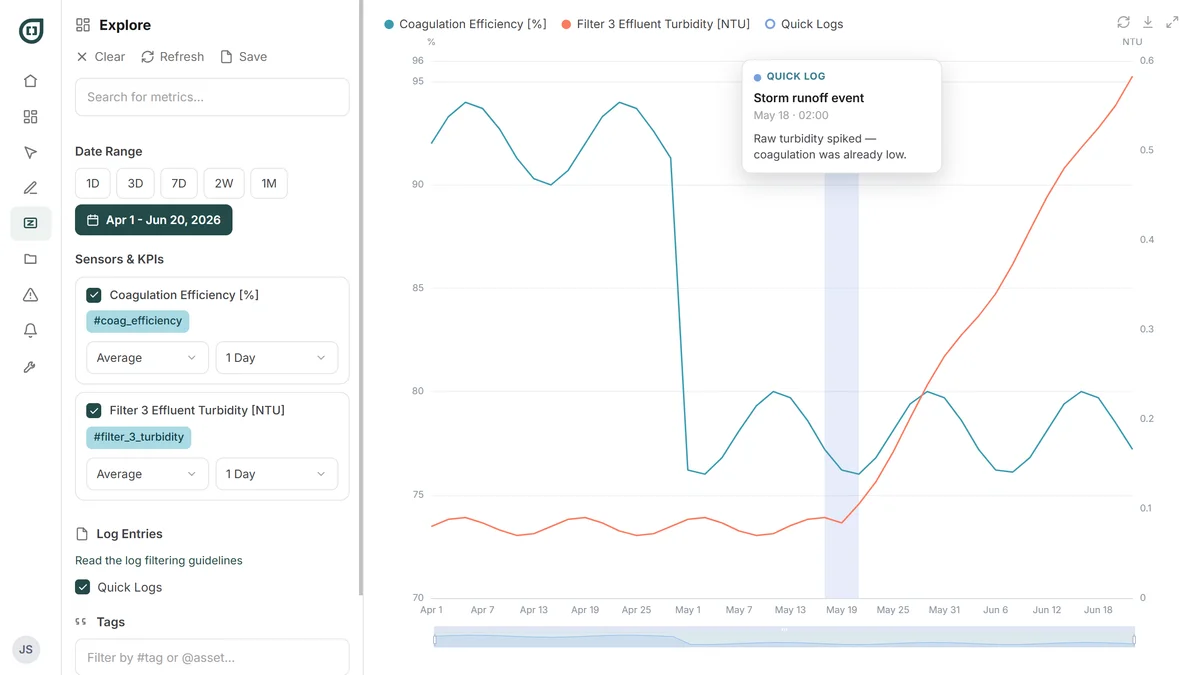The image size is (1200, 675).
Task: Click the Apr 1 x-axis label
Action: pos(431,610)
